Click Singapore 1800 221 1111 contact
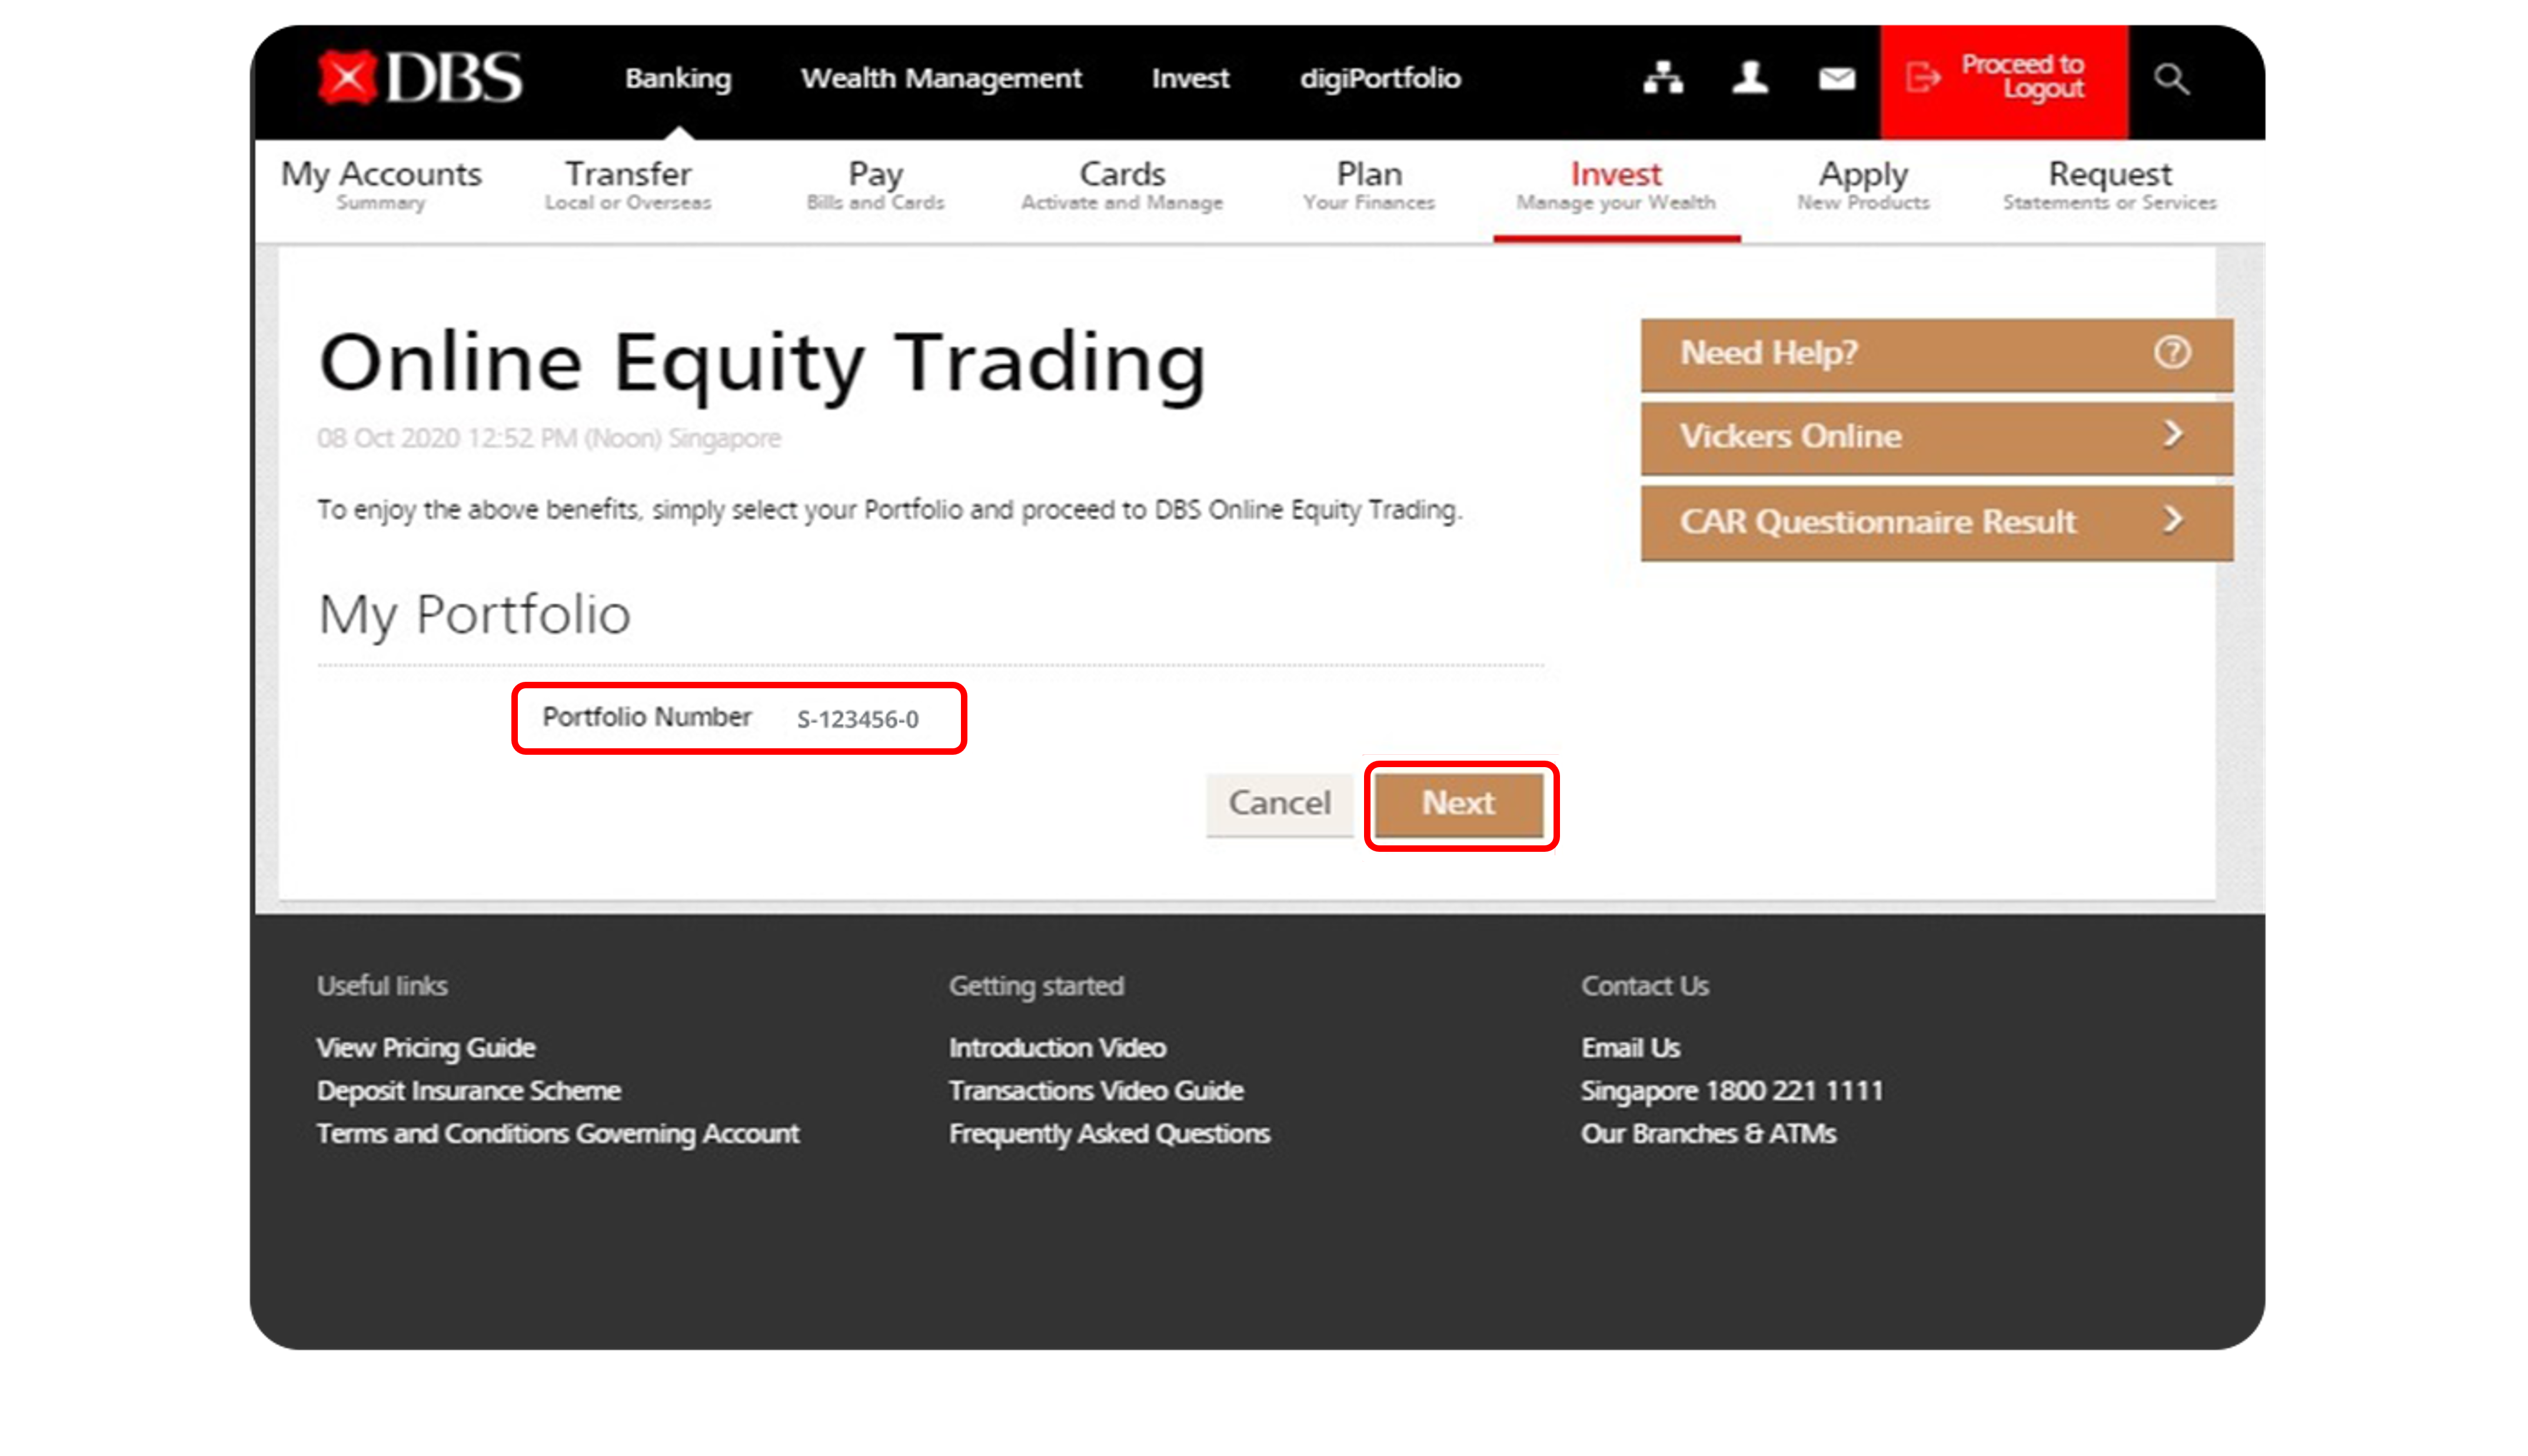 pos(1731,1090)
